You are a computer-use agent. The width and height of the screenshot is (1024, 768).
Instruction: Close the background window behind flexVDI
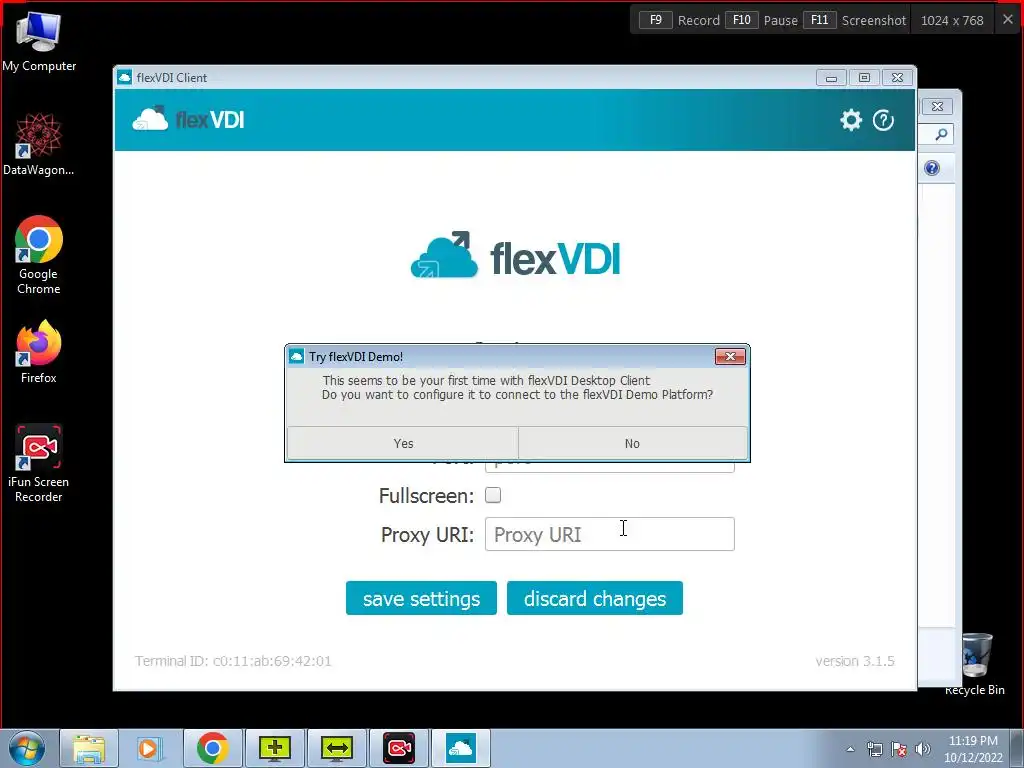[937, 106]
